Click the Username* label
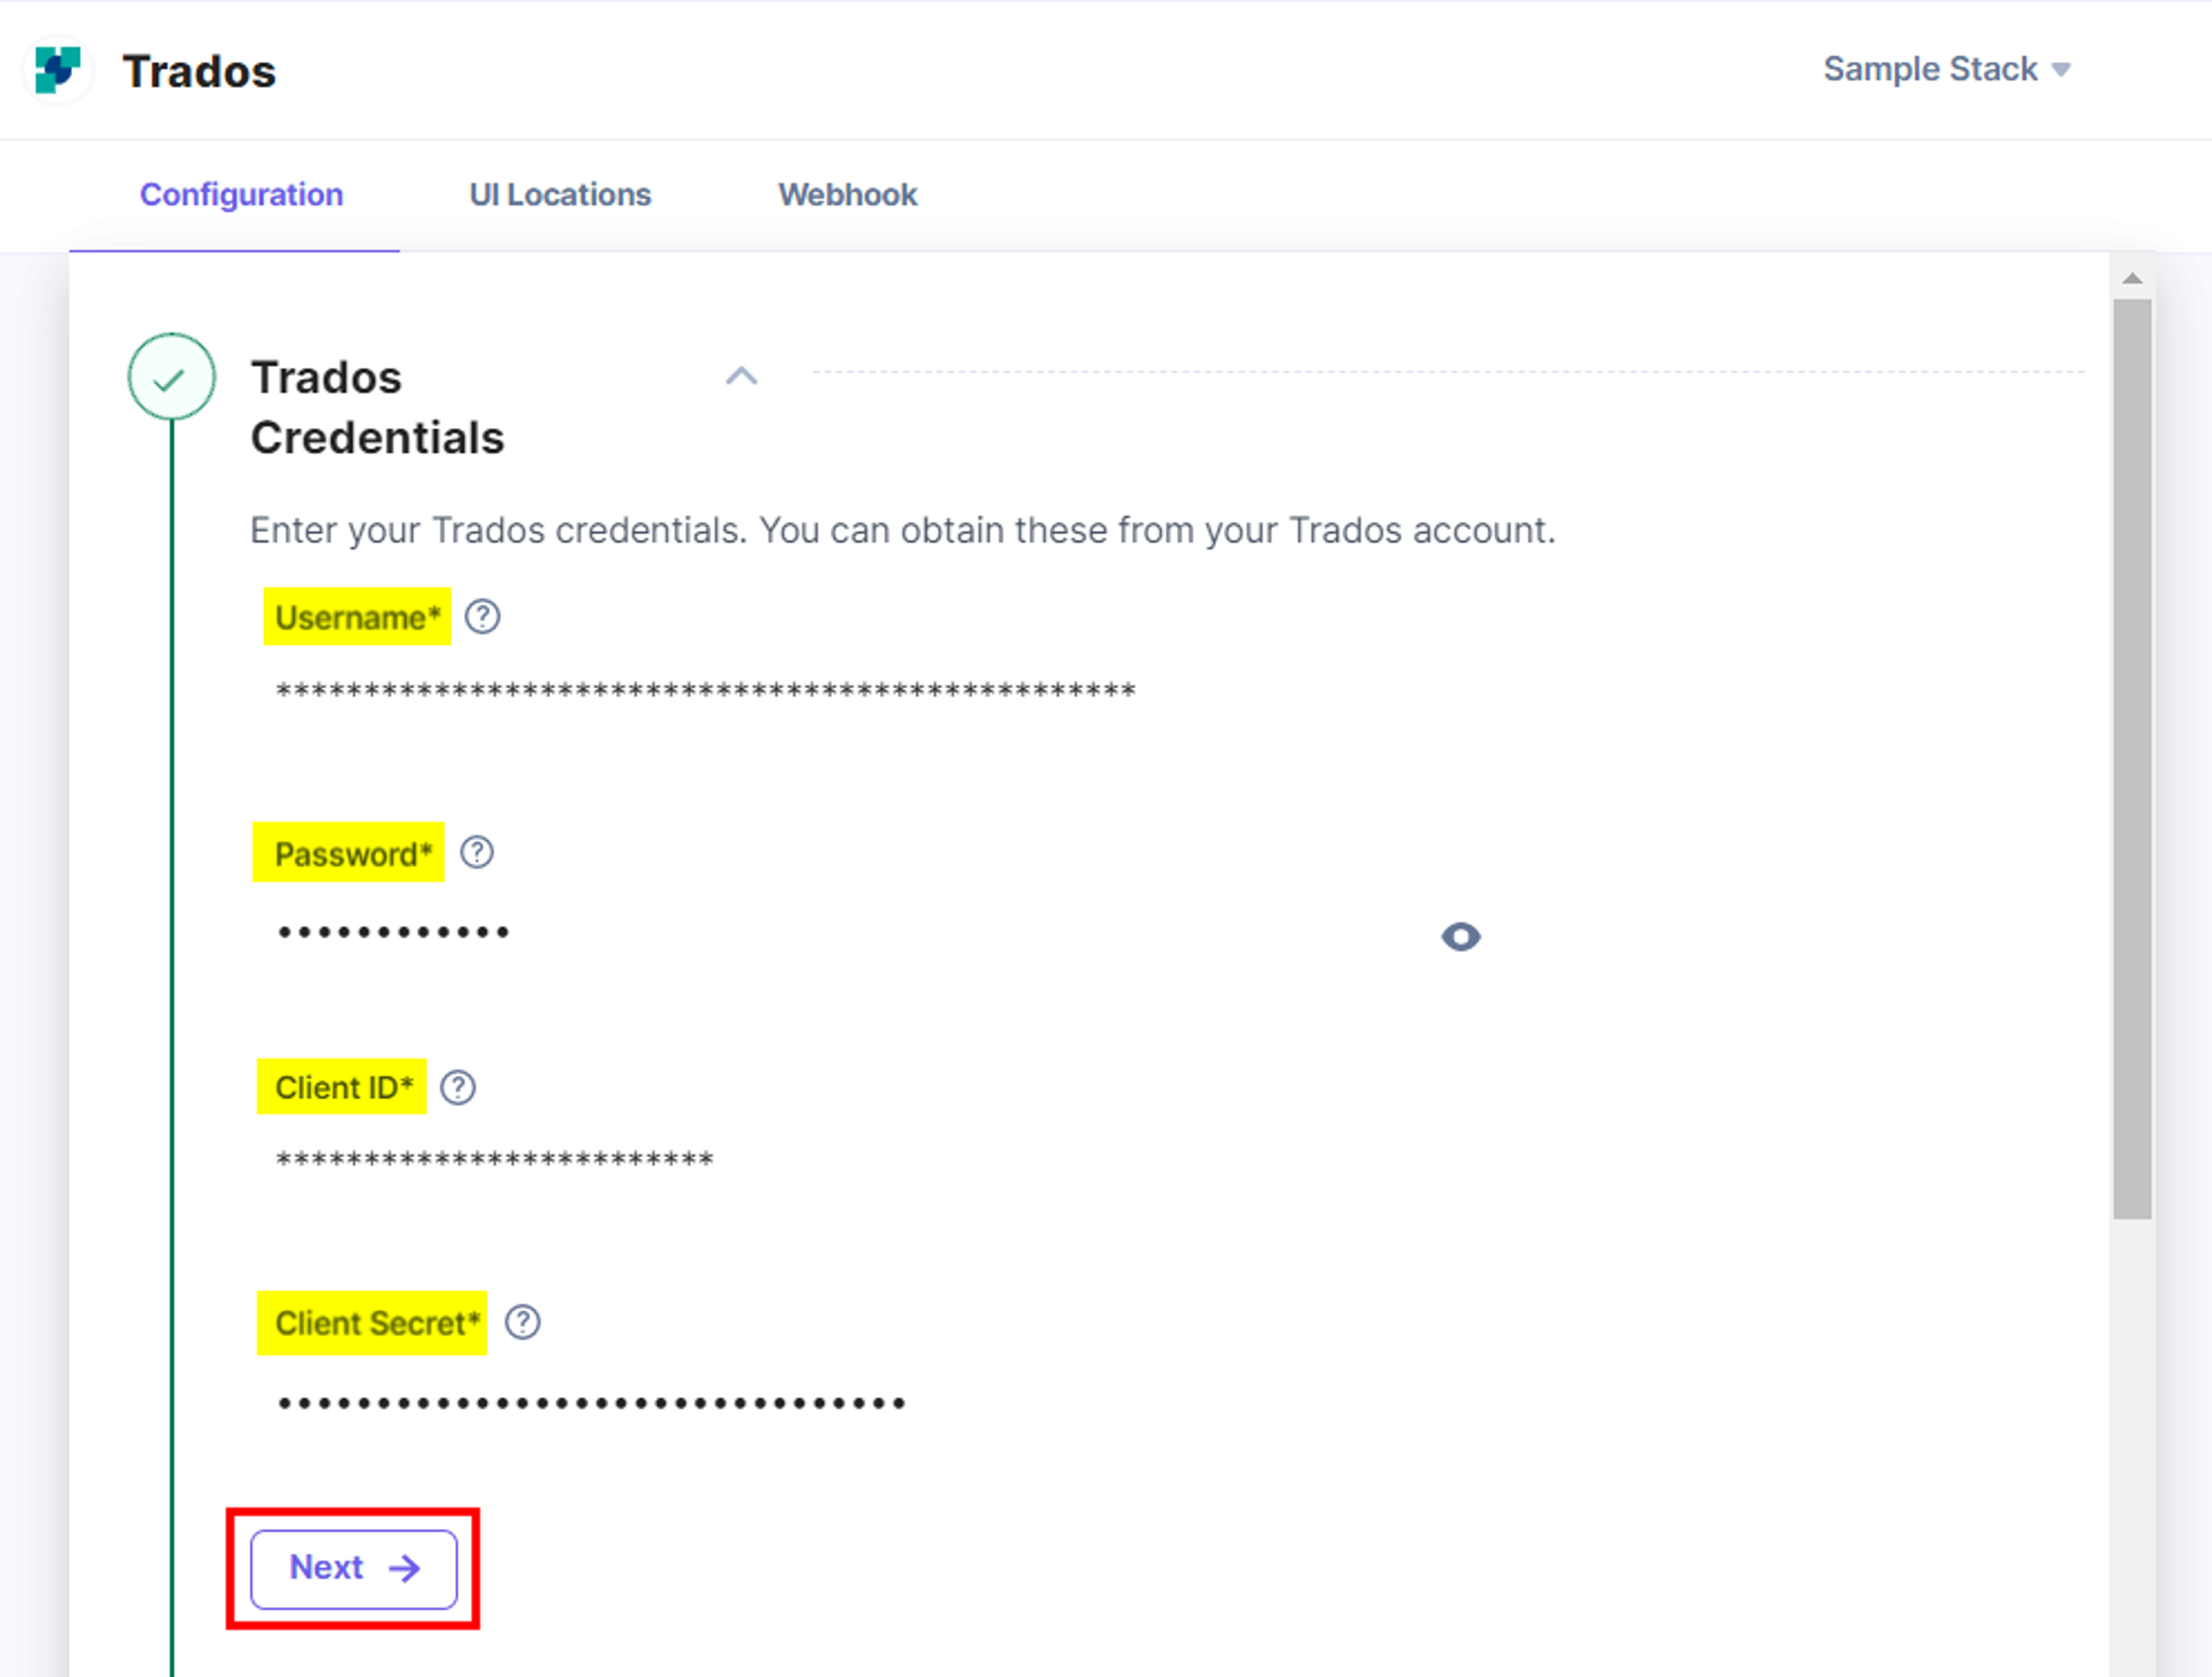The image size is (2212, 1677). click(x=357, y=617)
